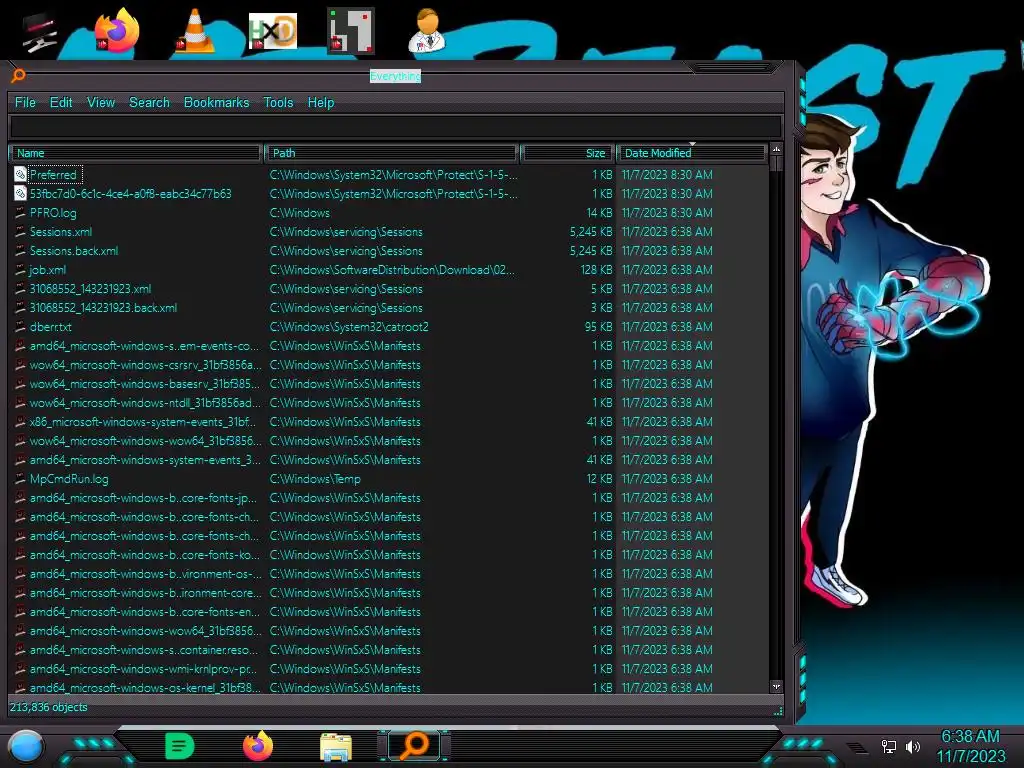Sort by Date Modified column header
The image size is (1024, 768).
pos(691,153)
